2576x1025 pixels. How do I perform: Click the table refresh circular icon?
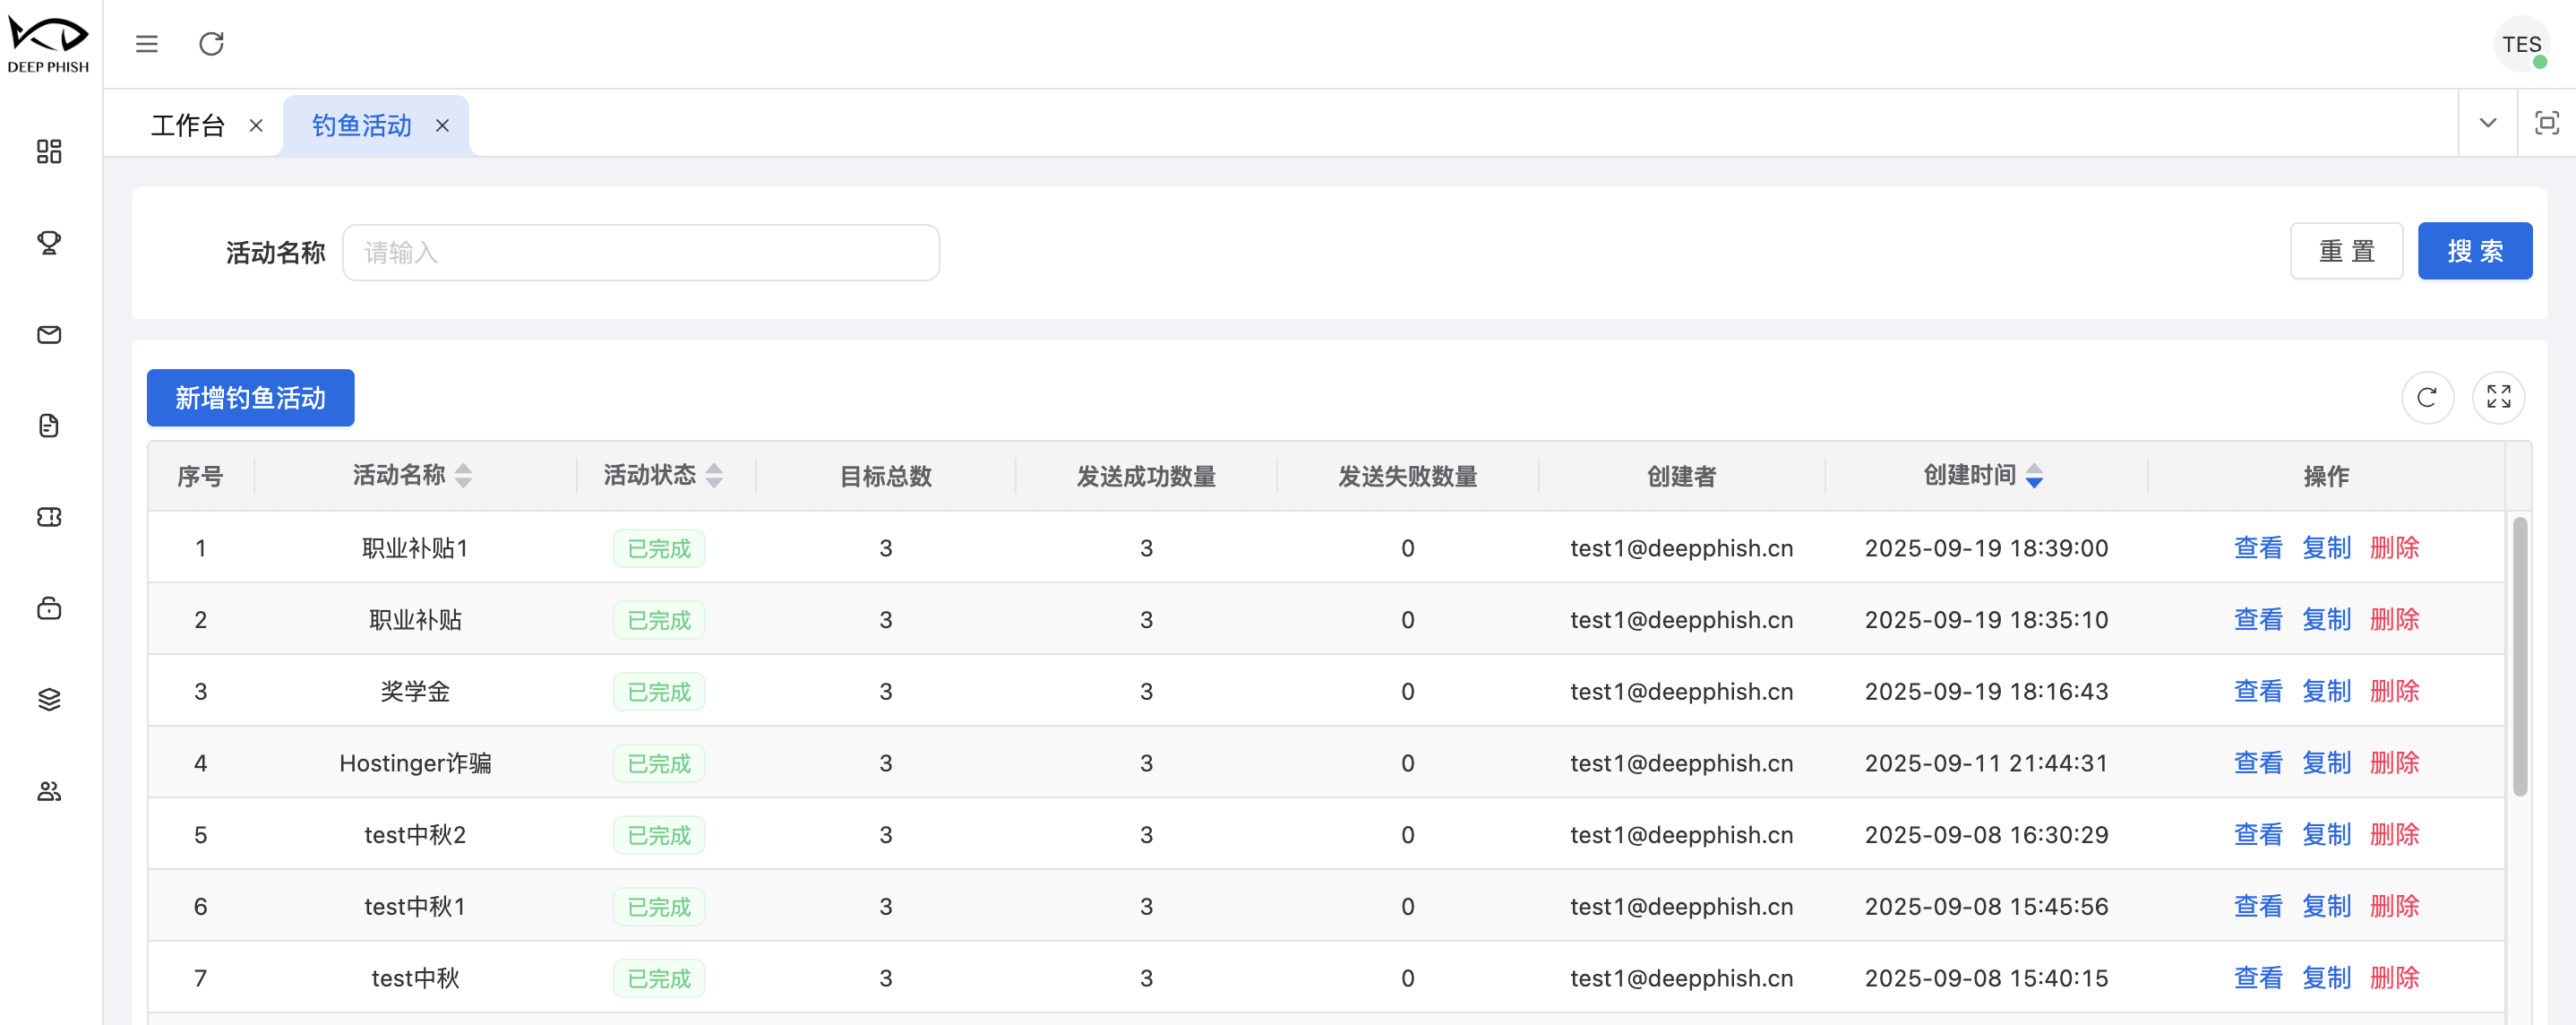pyautogui.click(x=2427, y=398)
